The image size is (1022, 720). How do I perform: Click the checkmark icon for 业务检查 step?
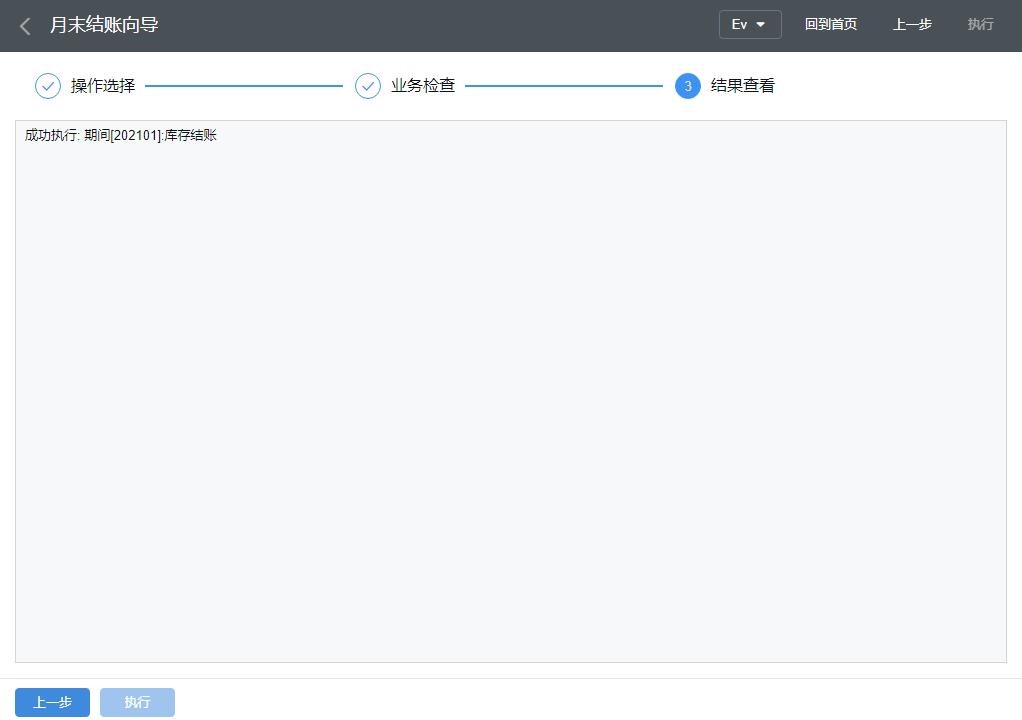pos(368,86)
